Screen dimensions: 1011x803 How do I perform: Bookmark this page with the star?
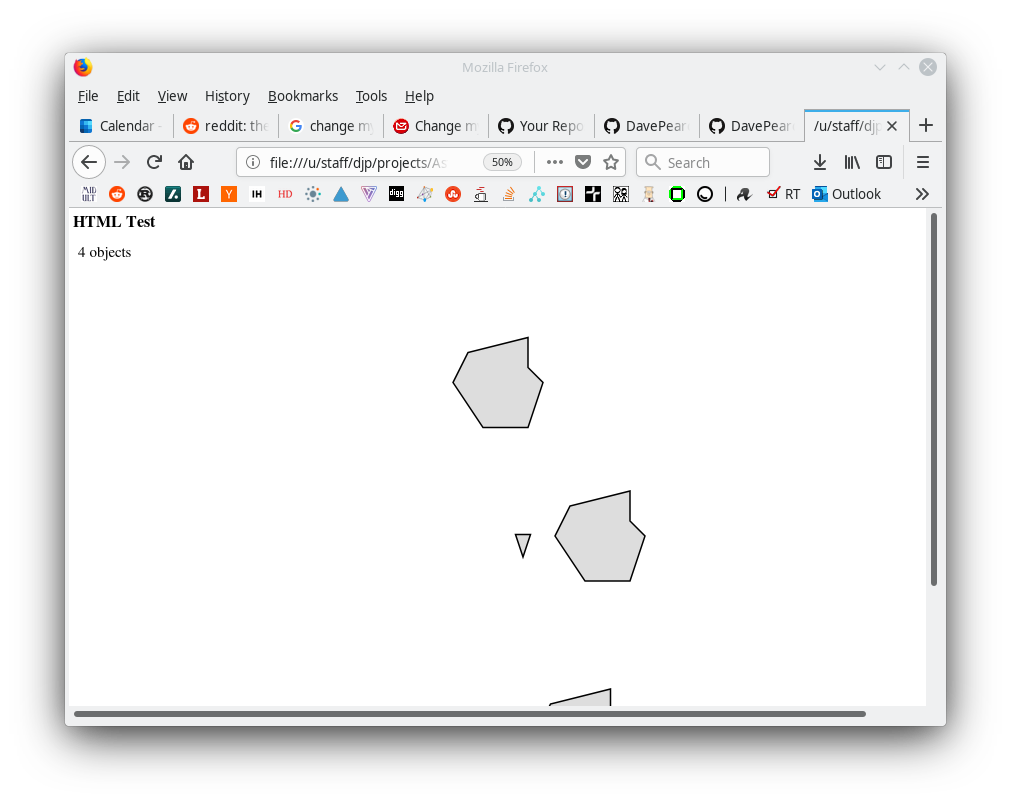coord(611,162)
